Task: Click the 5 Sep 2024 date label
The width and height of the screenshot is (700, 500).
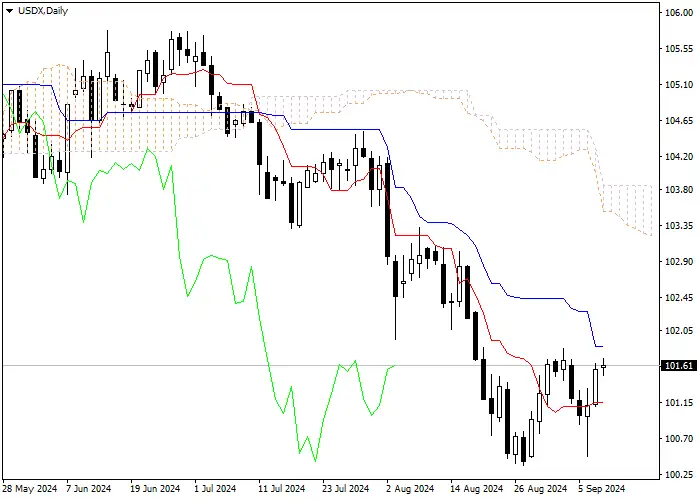Action: [x=602, y=489]
